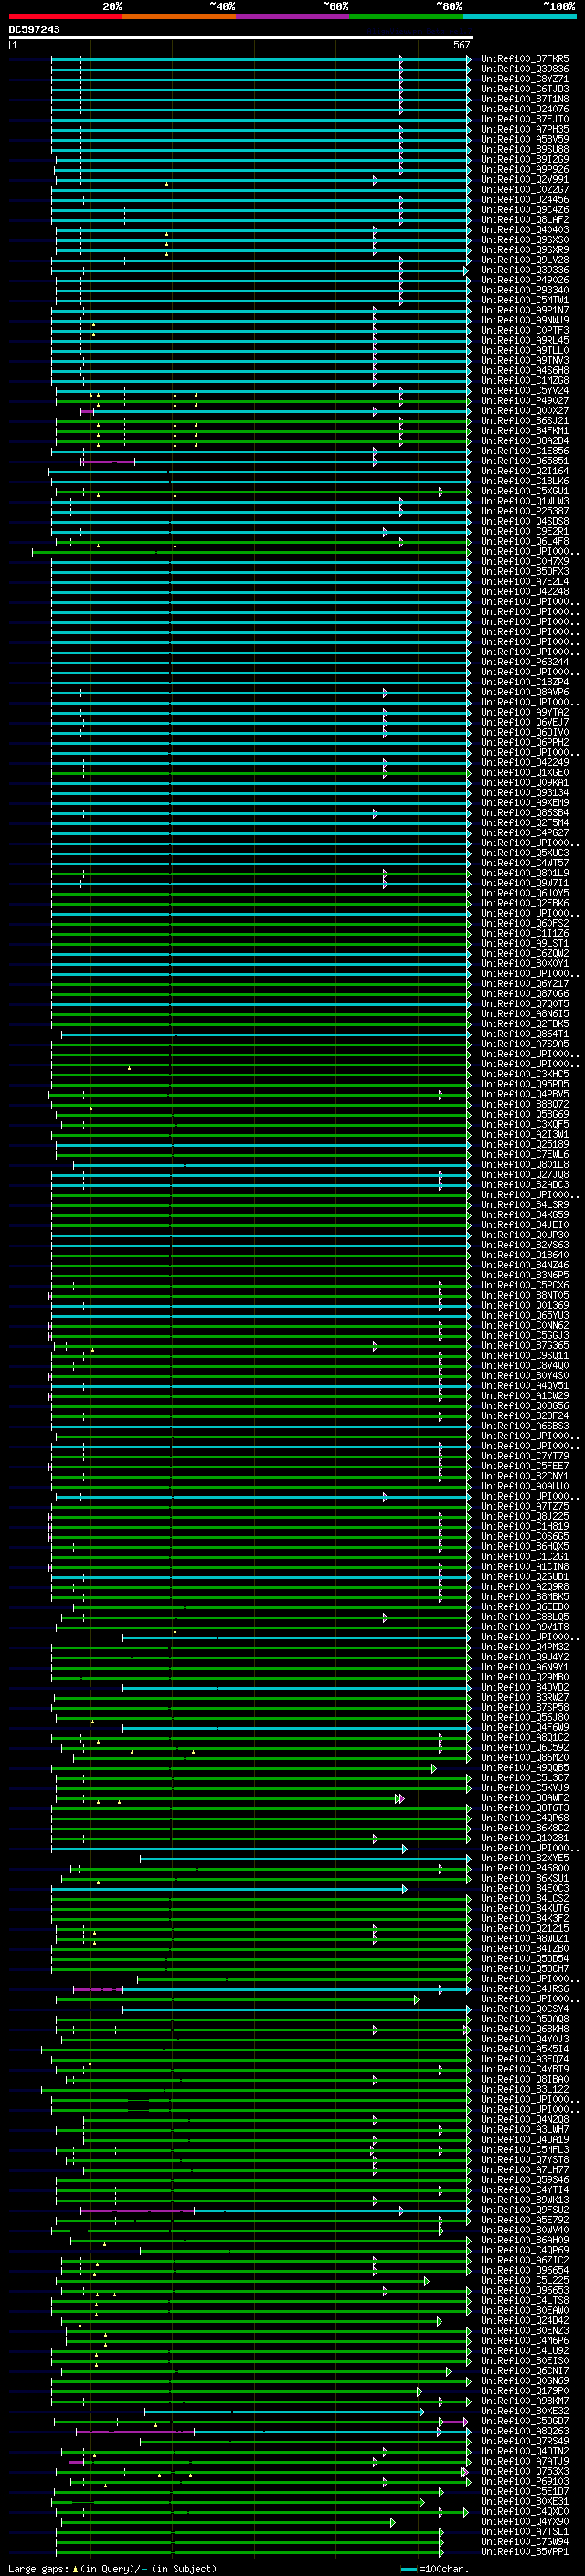Select the UniRef100_O24456 label
Screen dimensions: 585x2576
coord(525,200)
